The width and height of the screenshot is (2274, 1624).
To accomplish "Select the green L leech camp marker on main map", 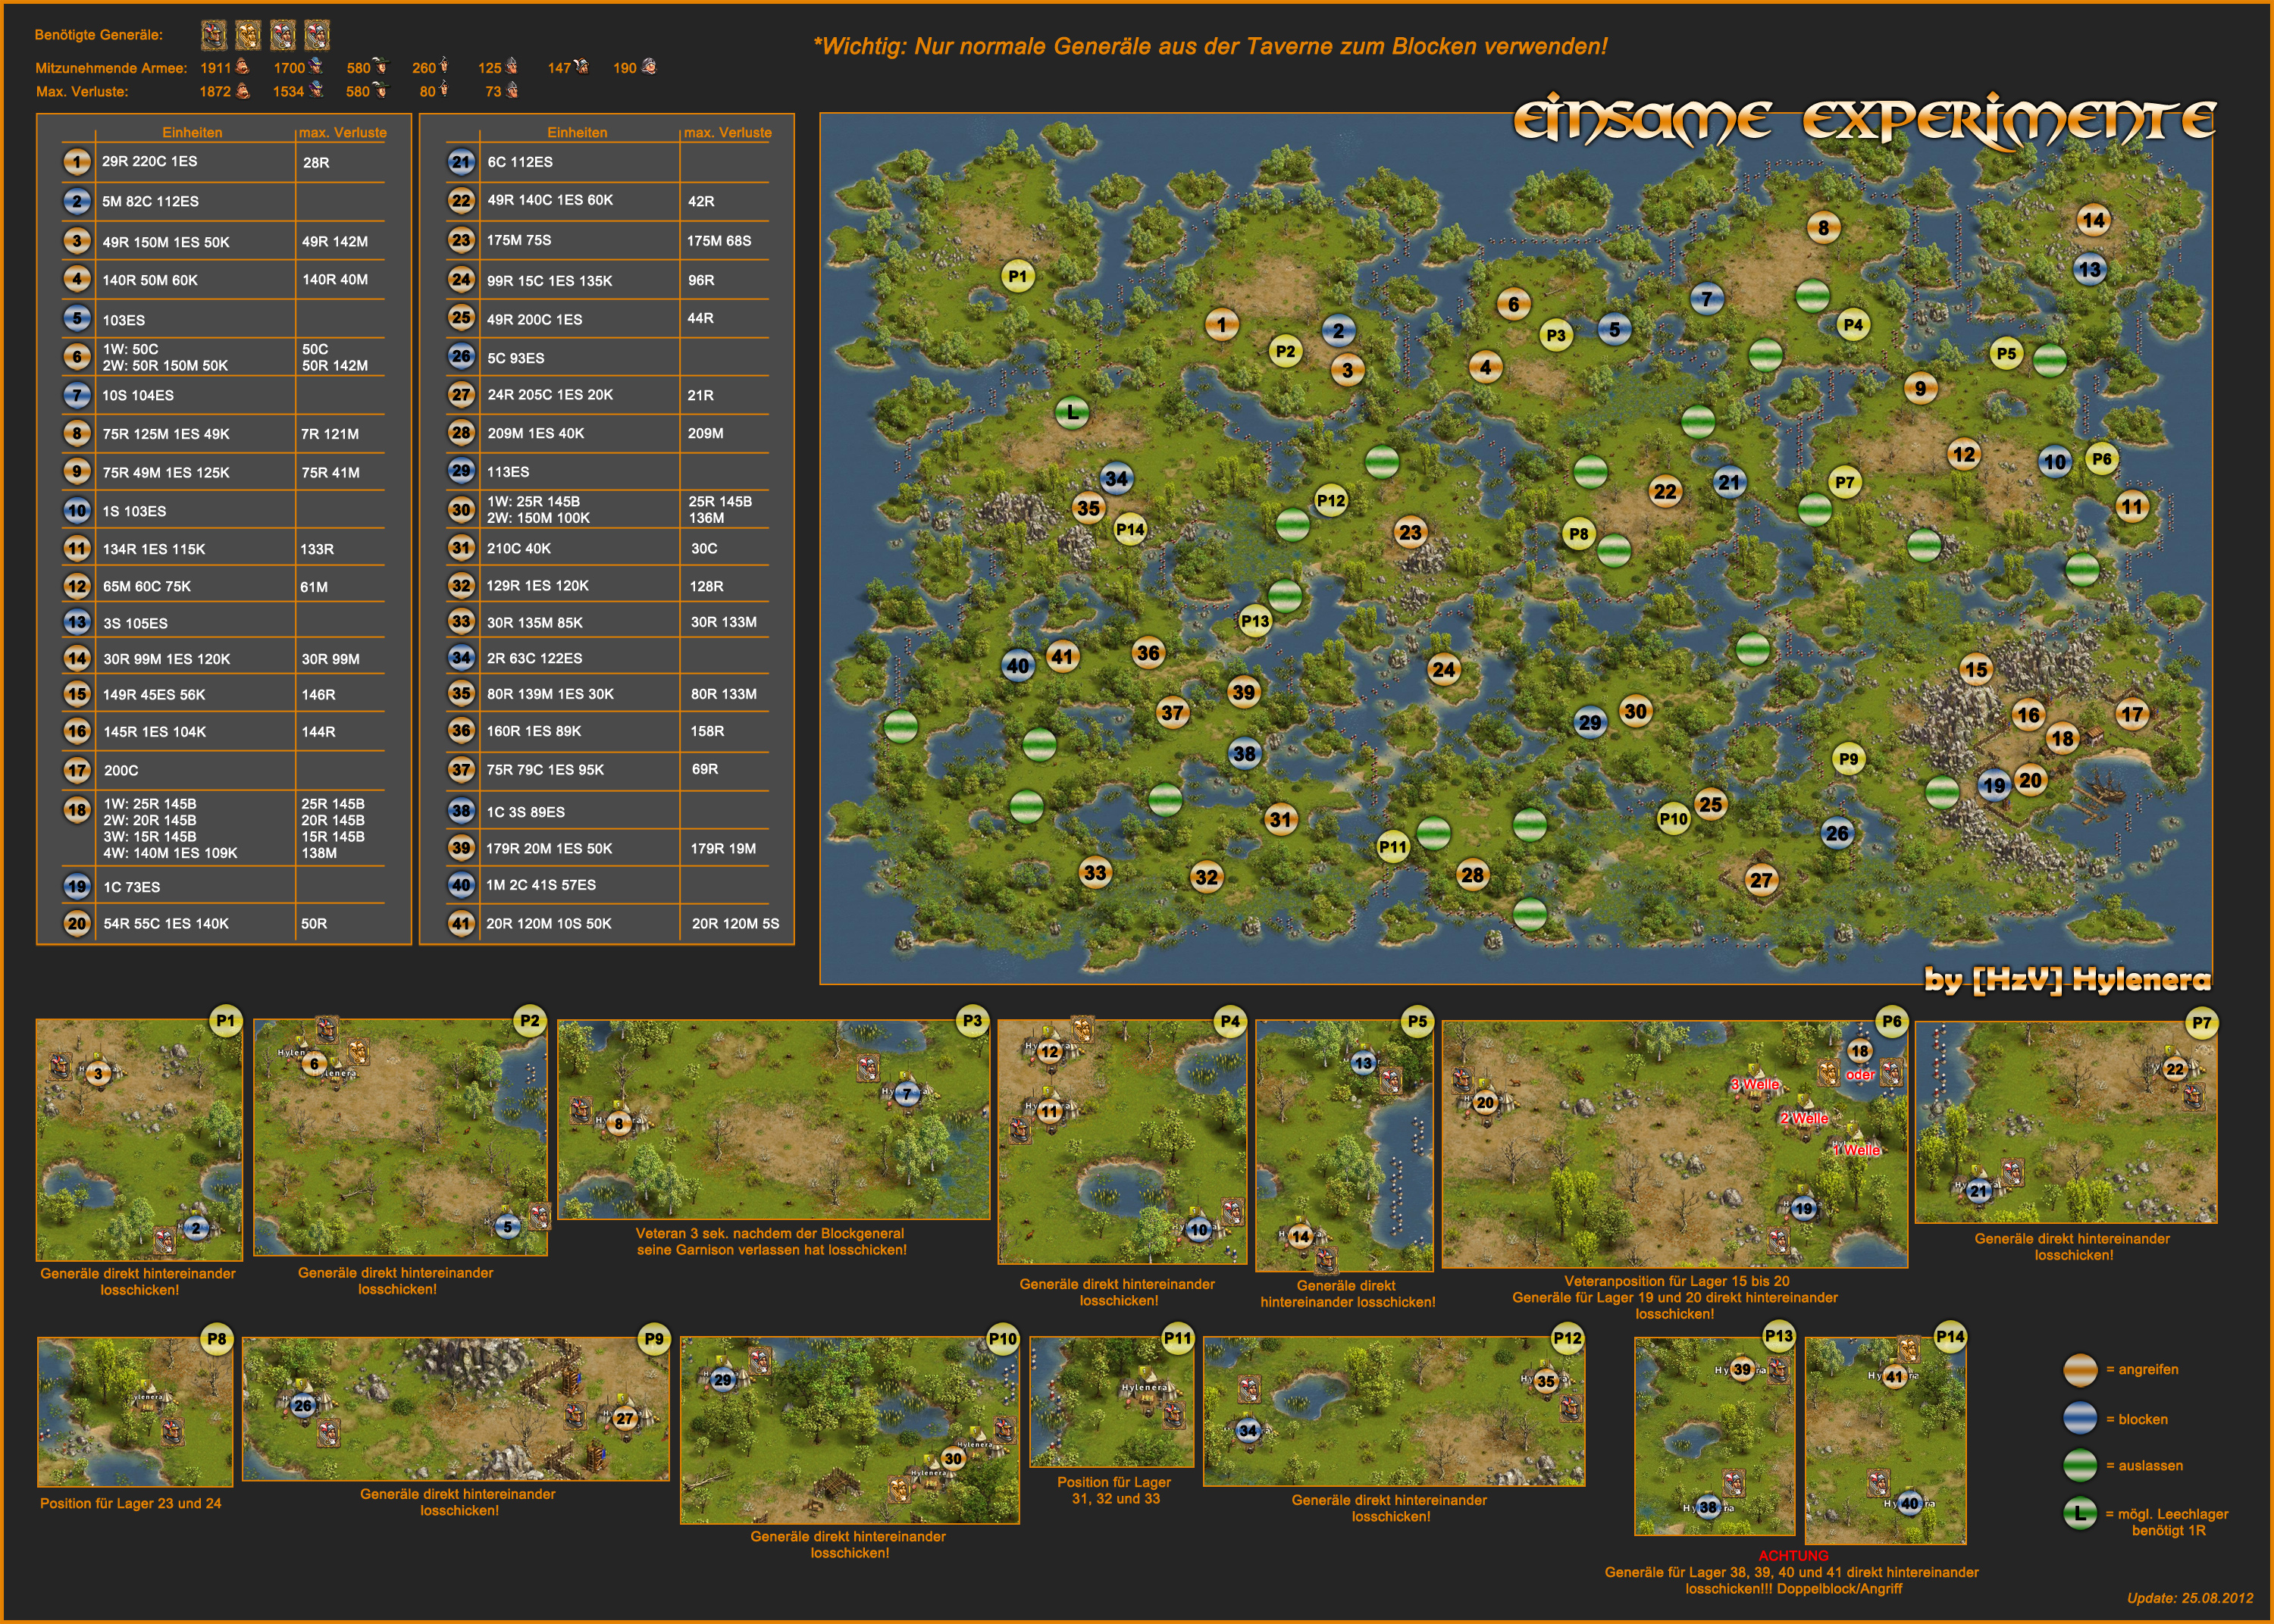I will 1072,412.
